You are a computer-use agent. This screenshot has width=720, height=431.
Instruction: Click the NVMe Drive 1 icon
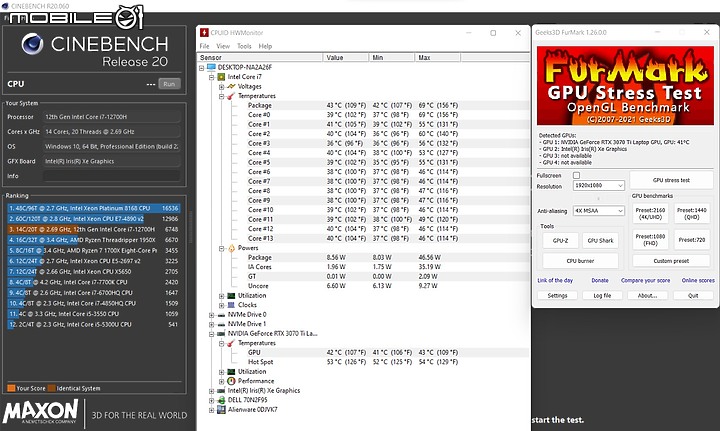(221, 324)
